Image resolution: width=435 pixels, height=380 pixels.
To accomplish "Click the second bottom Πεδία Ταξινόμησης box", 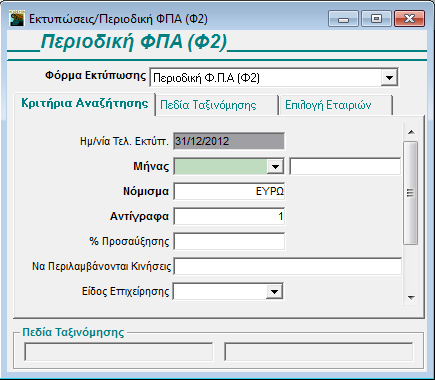I will [319, 352].
